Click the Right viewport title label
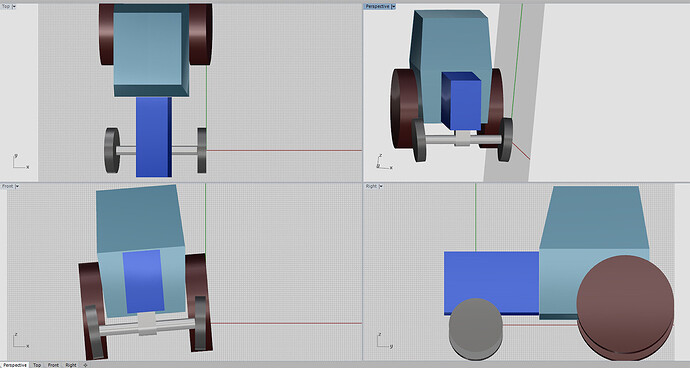 tap(371, 186)
